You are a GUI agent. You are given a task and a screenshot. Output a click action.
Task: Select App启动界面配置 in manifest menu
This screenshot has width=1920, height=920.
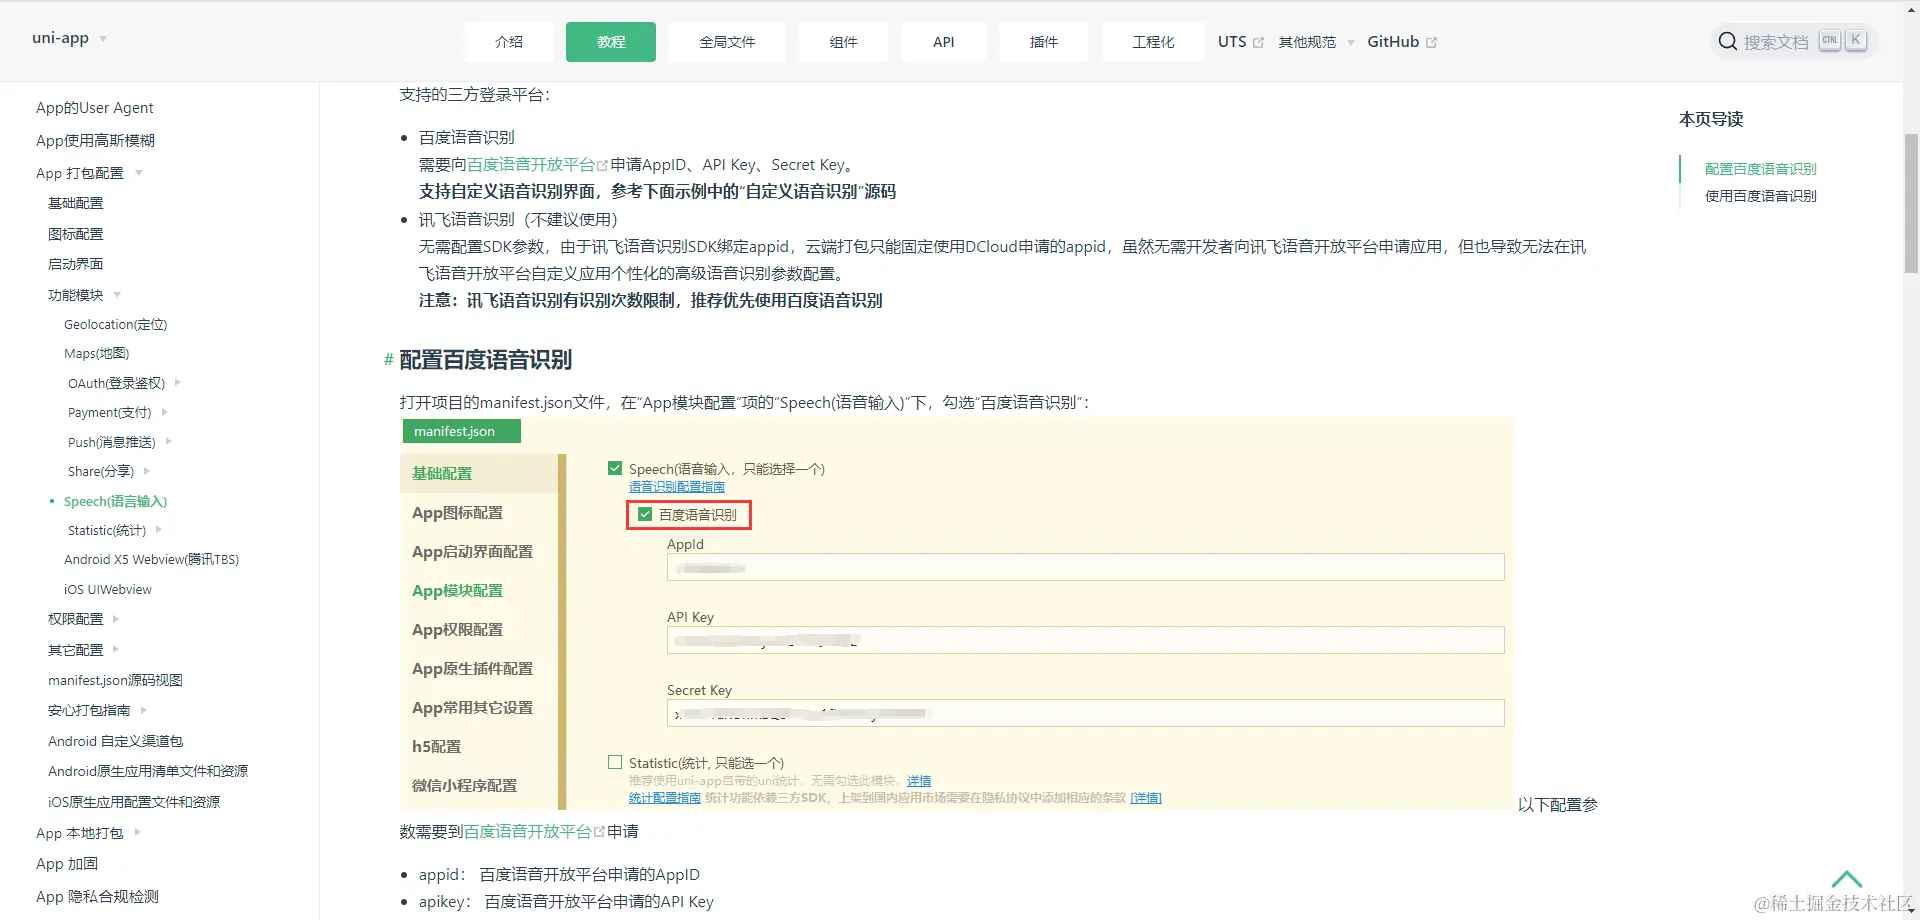pos(472,552)
